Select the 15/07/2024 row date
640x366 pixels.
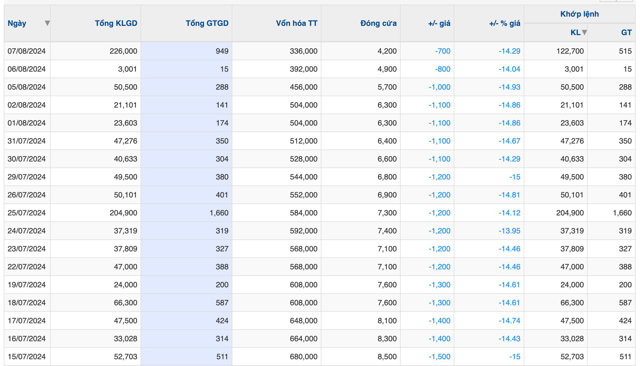coord(27,356)
